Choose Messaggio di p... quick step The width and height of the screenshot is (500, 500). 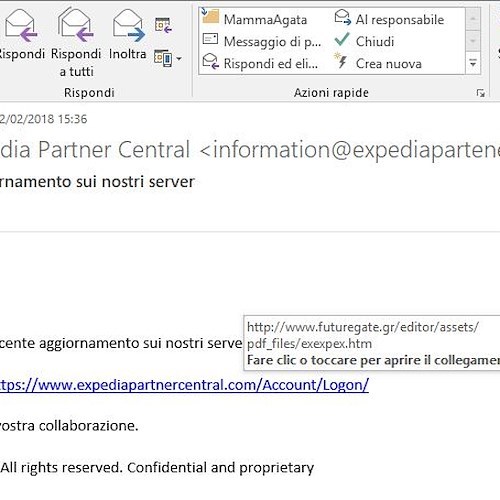point(262,41)
